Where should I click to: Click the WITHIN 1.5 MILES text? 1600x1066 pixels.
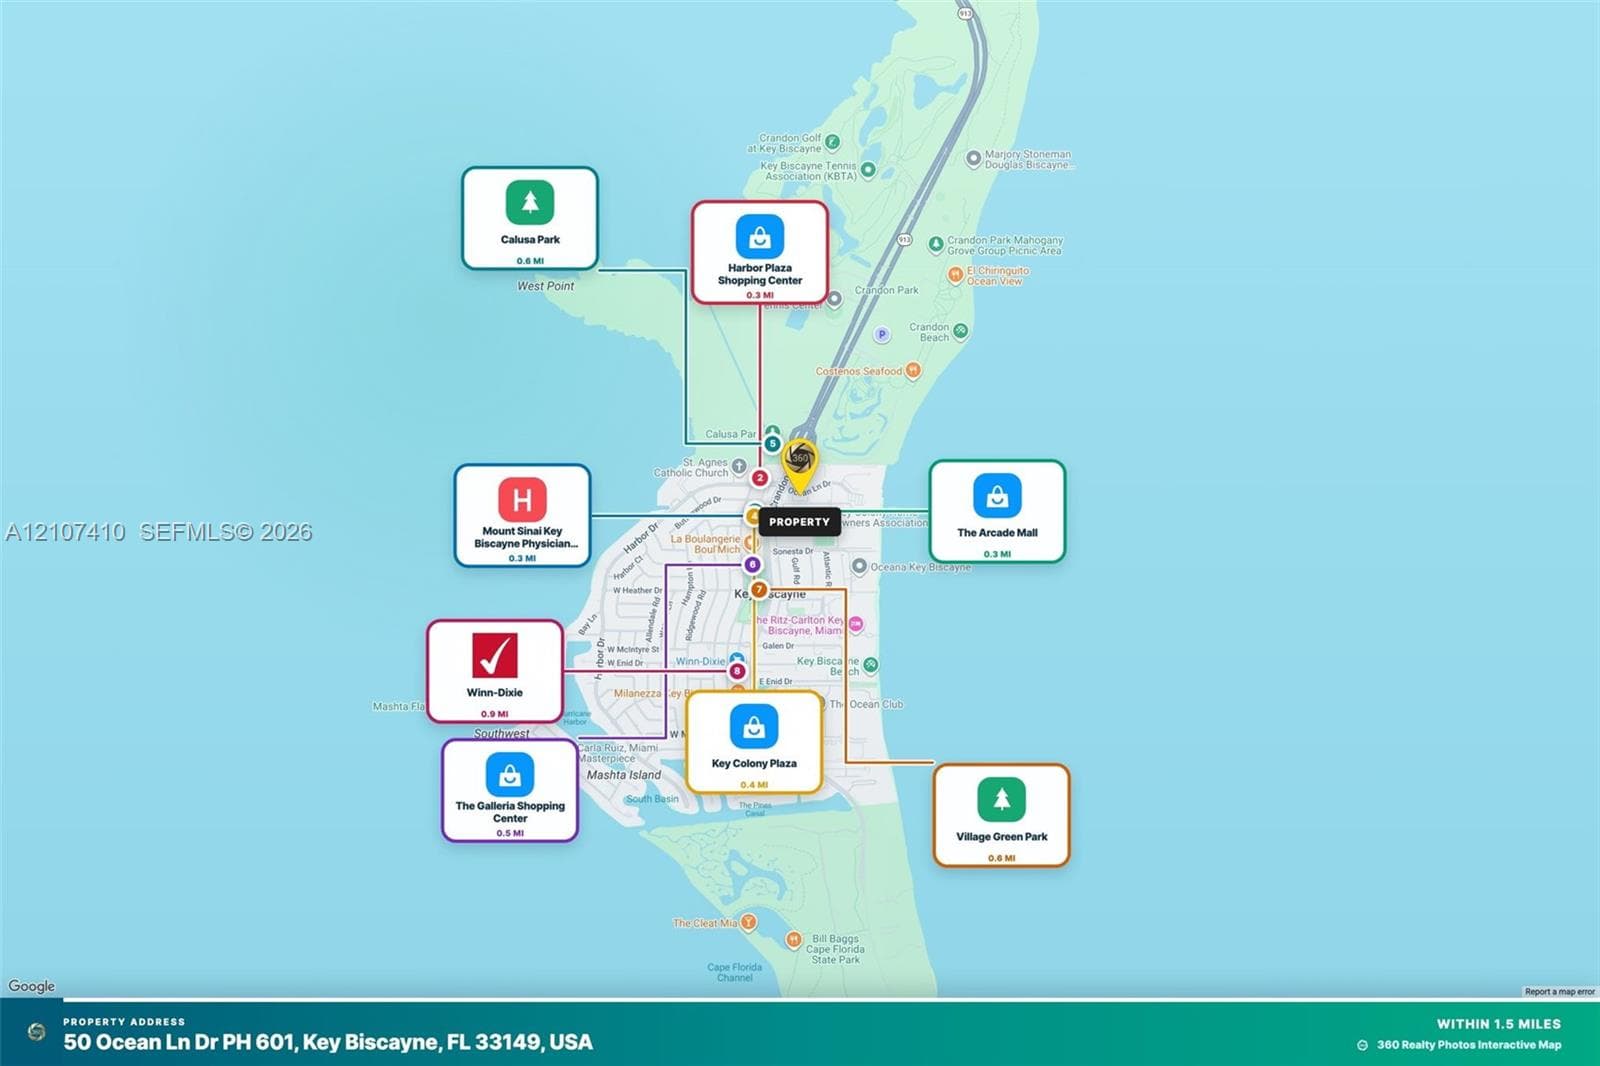1499,1024
